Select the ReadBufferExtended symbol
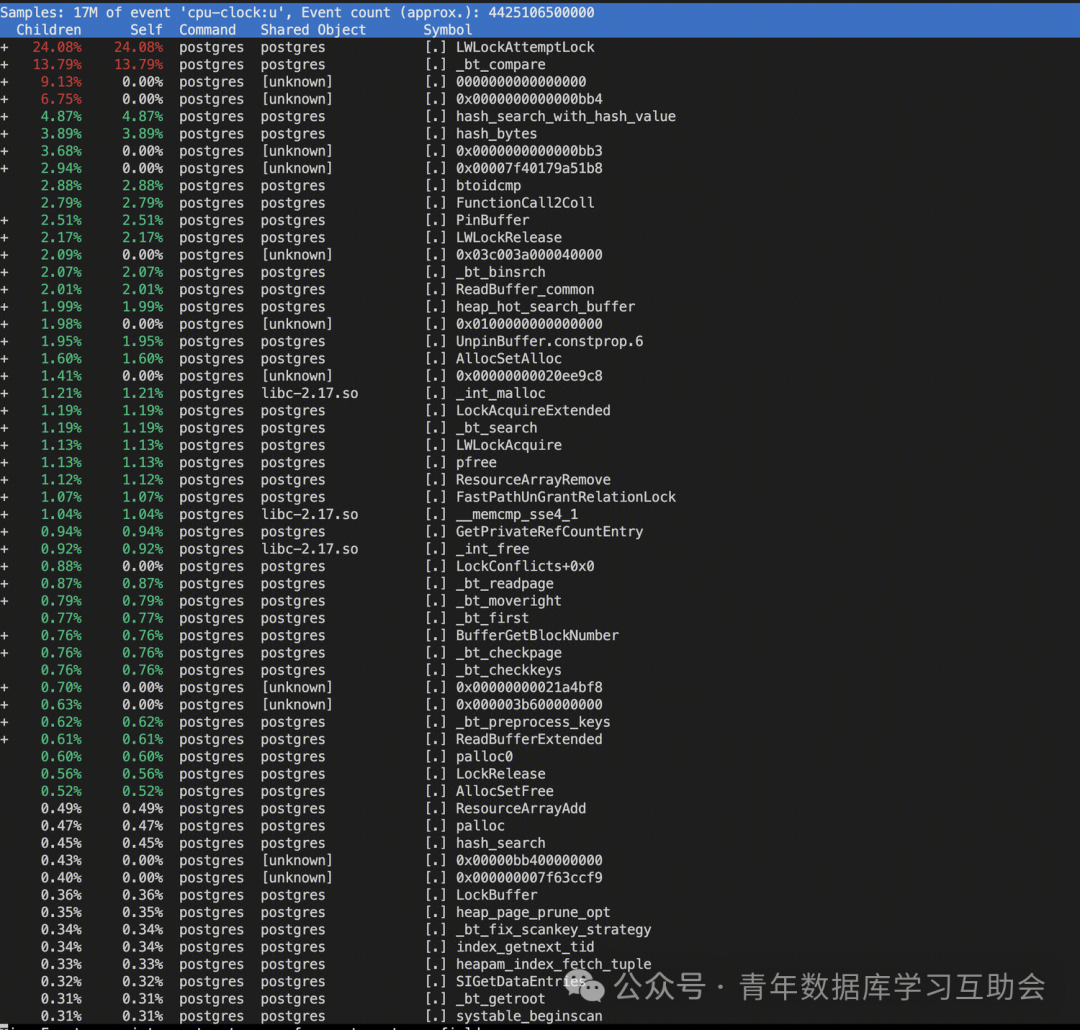Viewport: 1080px width, 1030px height. click(x=529, y=739)
